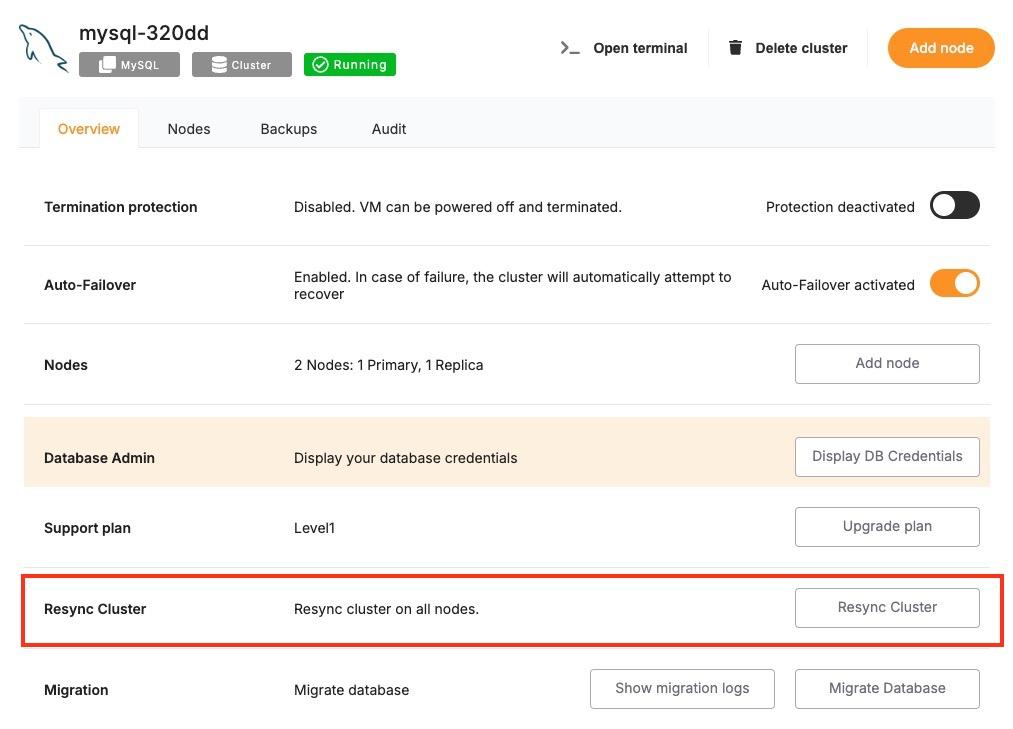Click the Cluster badge database icon

tap(219, 65)
